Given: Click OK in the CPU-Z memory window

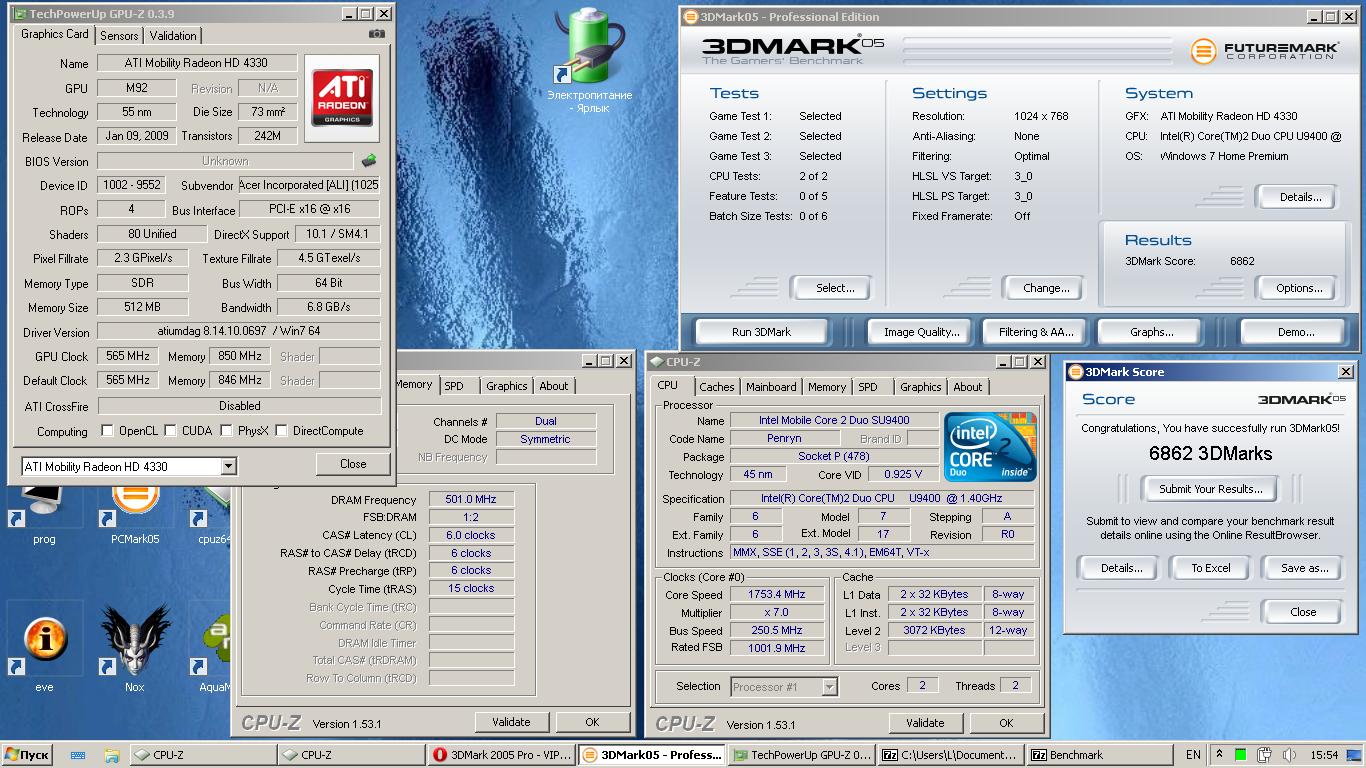Looking at the screenshot, I should tap(592, 722).
